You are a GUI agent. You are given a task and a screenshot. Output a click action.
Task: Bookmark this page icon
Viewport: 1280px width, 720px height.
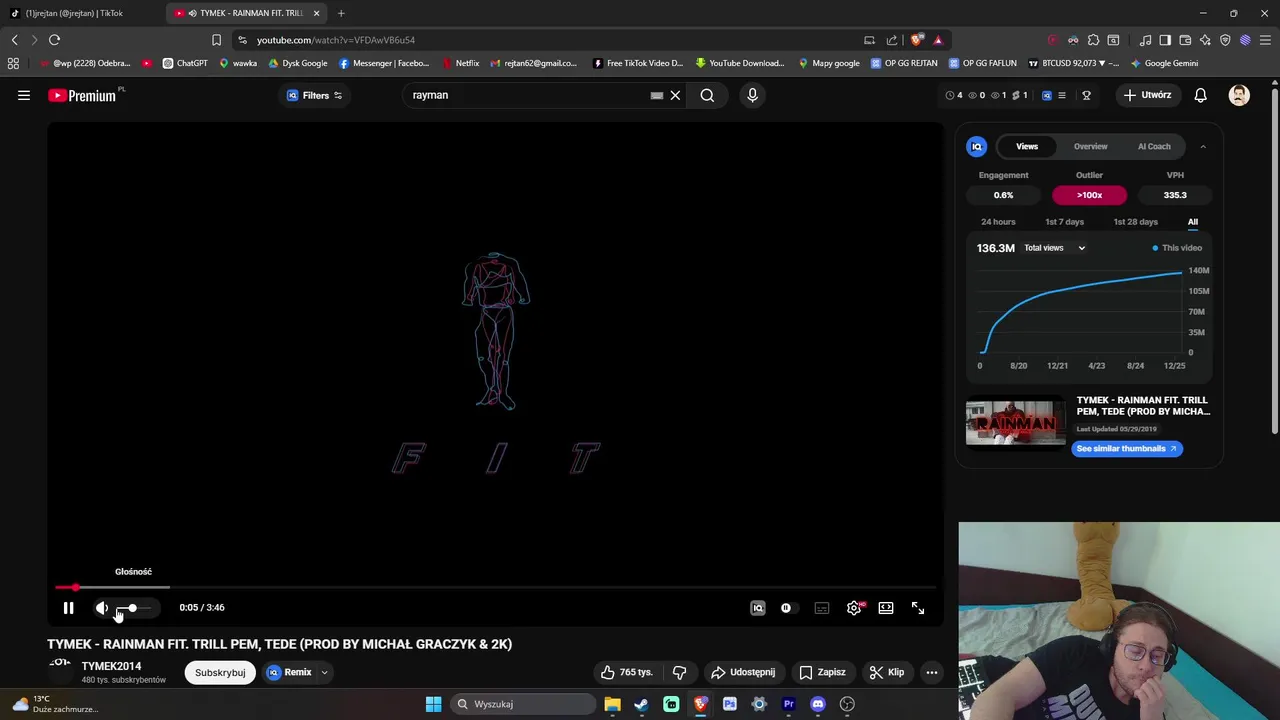(x=216, y=40)
